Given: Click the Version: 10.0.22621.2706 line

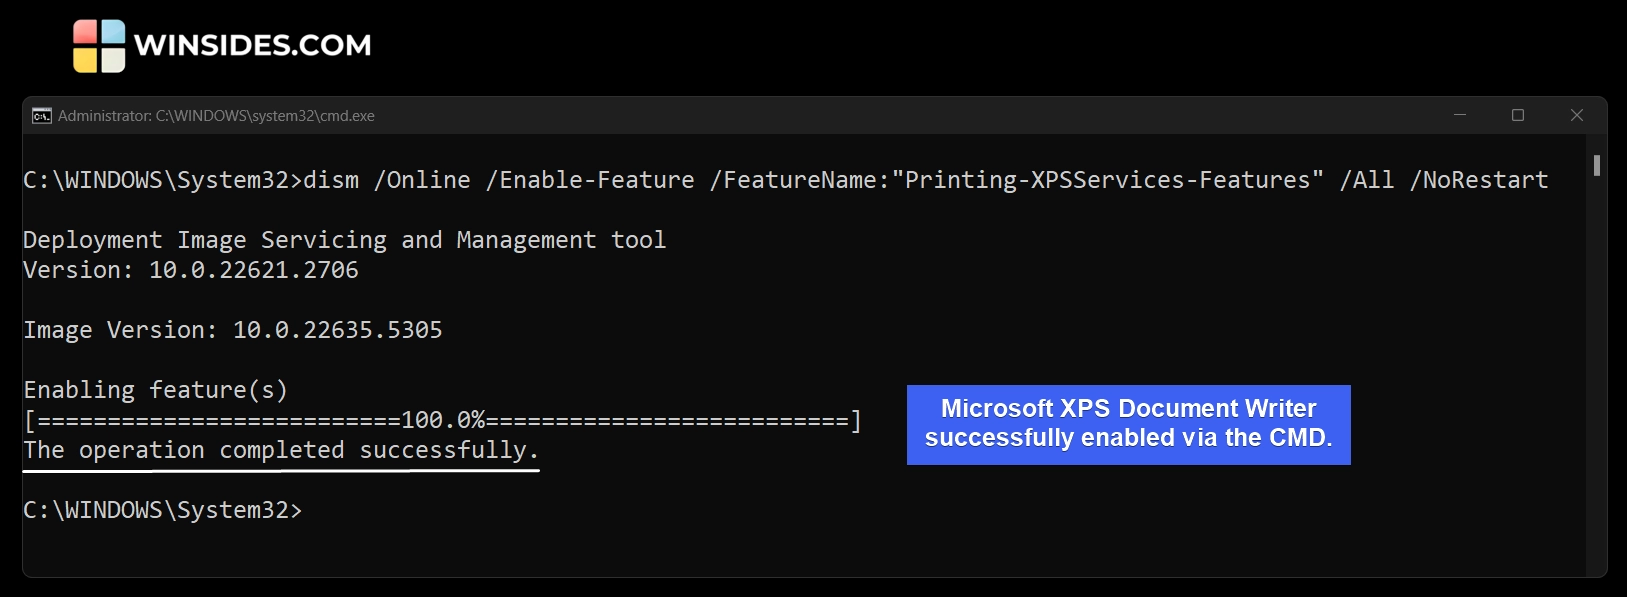Looking at the screenshot, I should tap(190, 270).
